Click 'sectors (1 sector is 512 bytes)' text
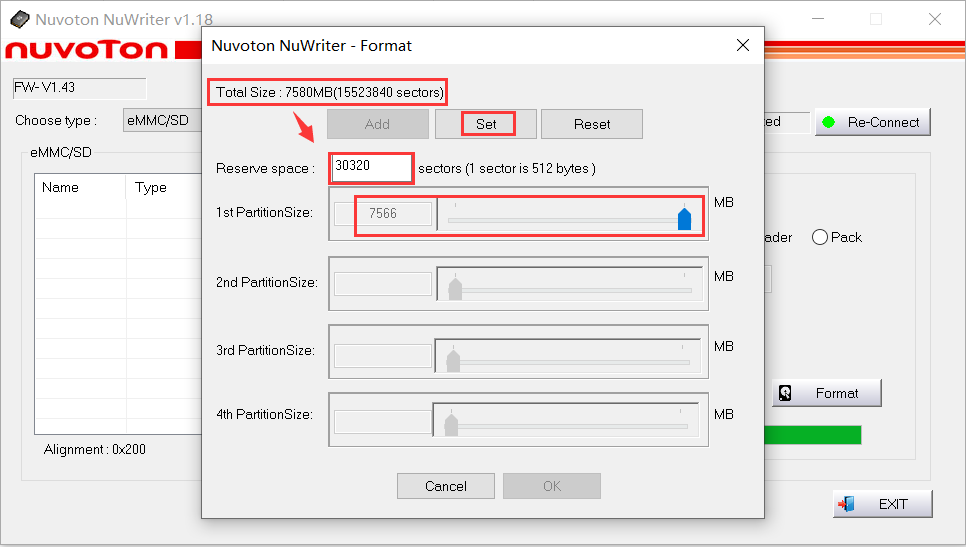The width and height of the screenshot is (966, 547). [506, 168]
